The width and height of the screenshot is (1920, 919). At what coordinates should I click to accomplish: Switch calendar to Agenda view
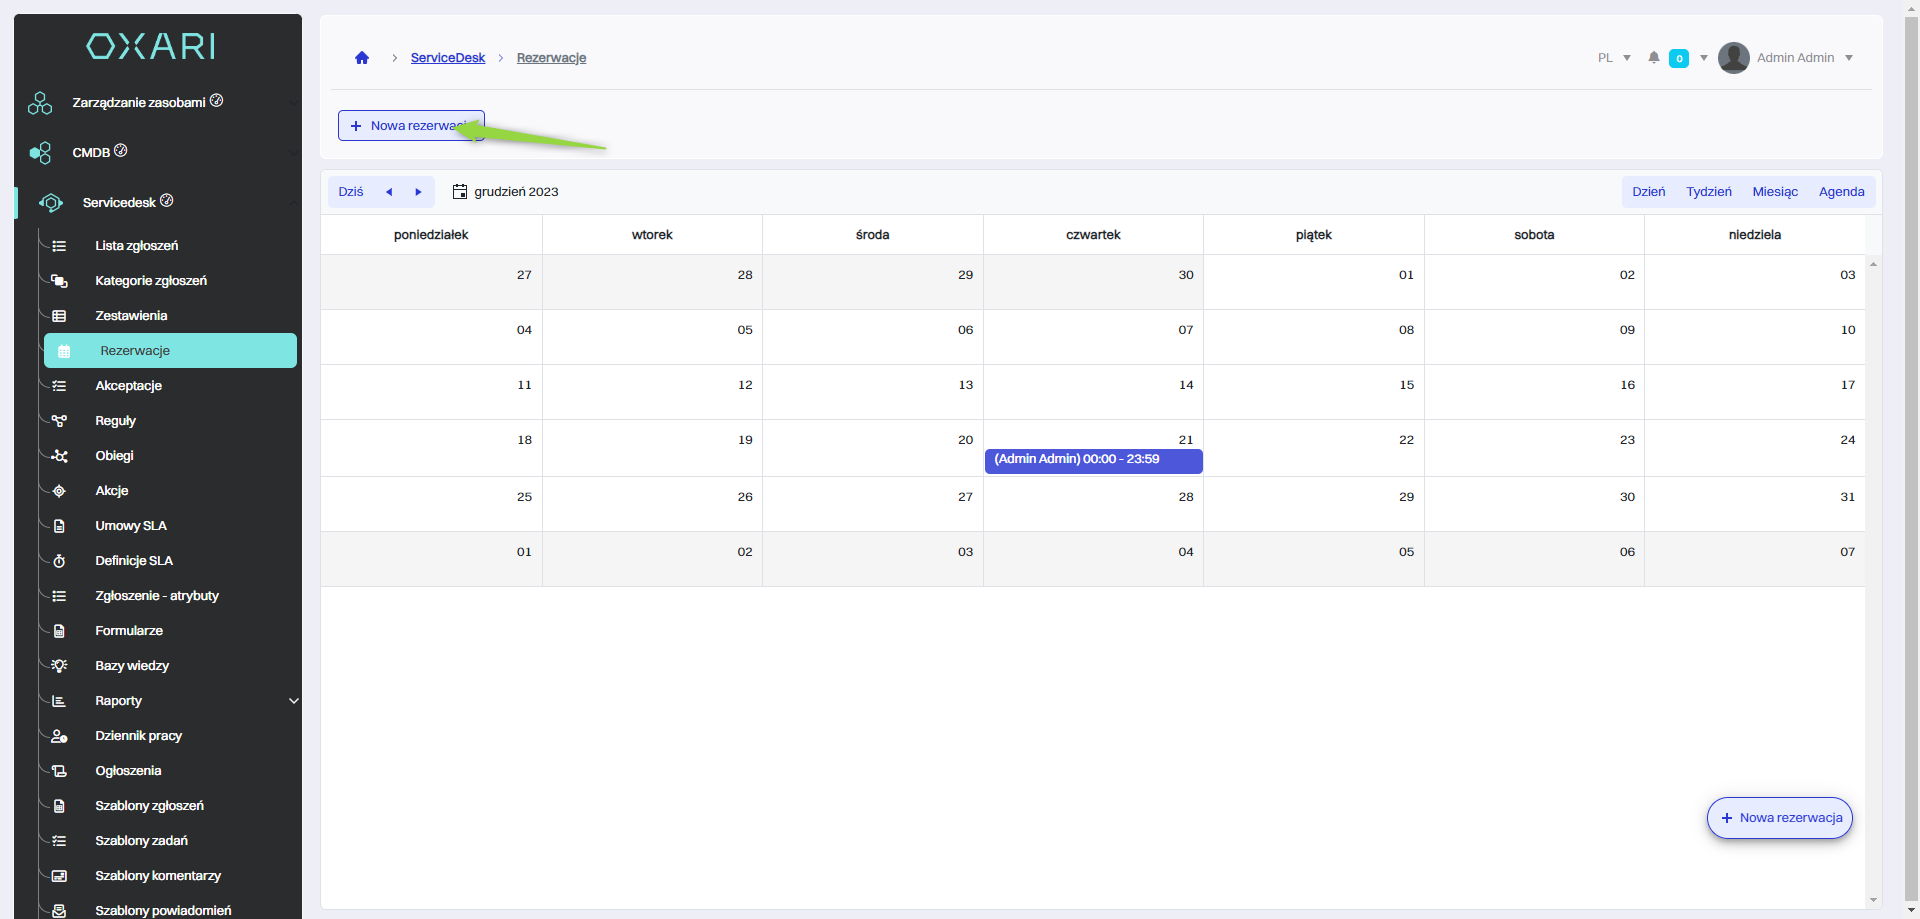coord(1841,192)
